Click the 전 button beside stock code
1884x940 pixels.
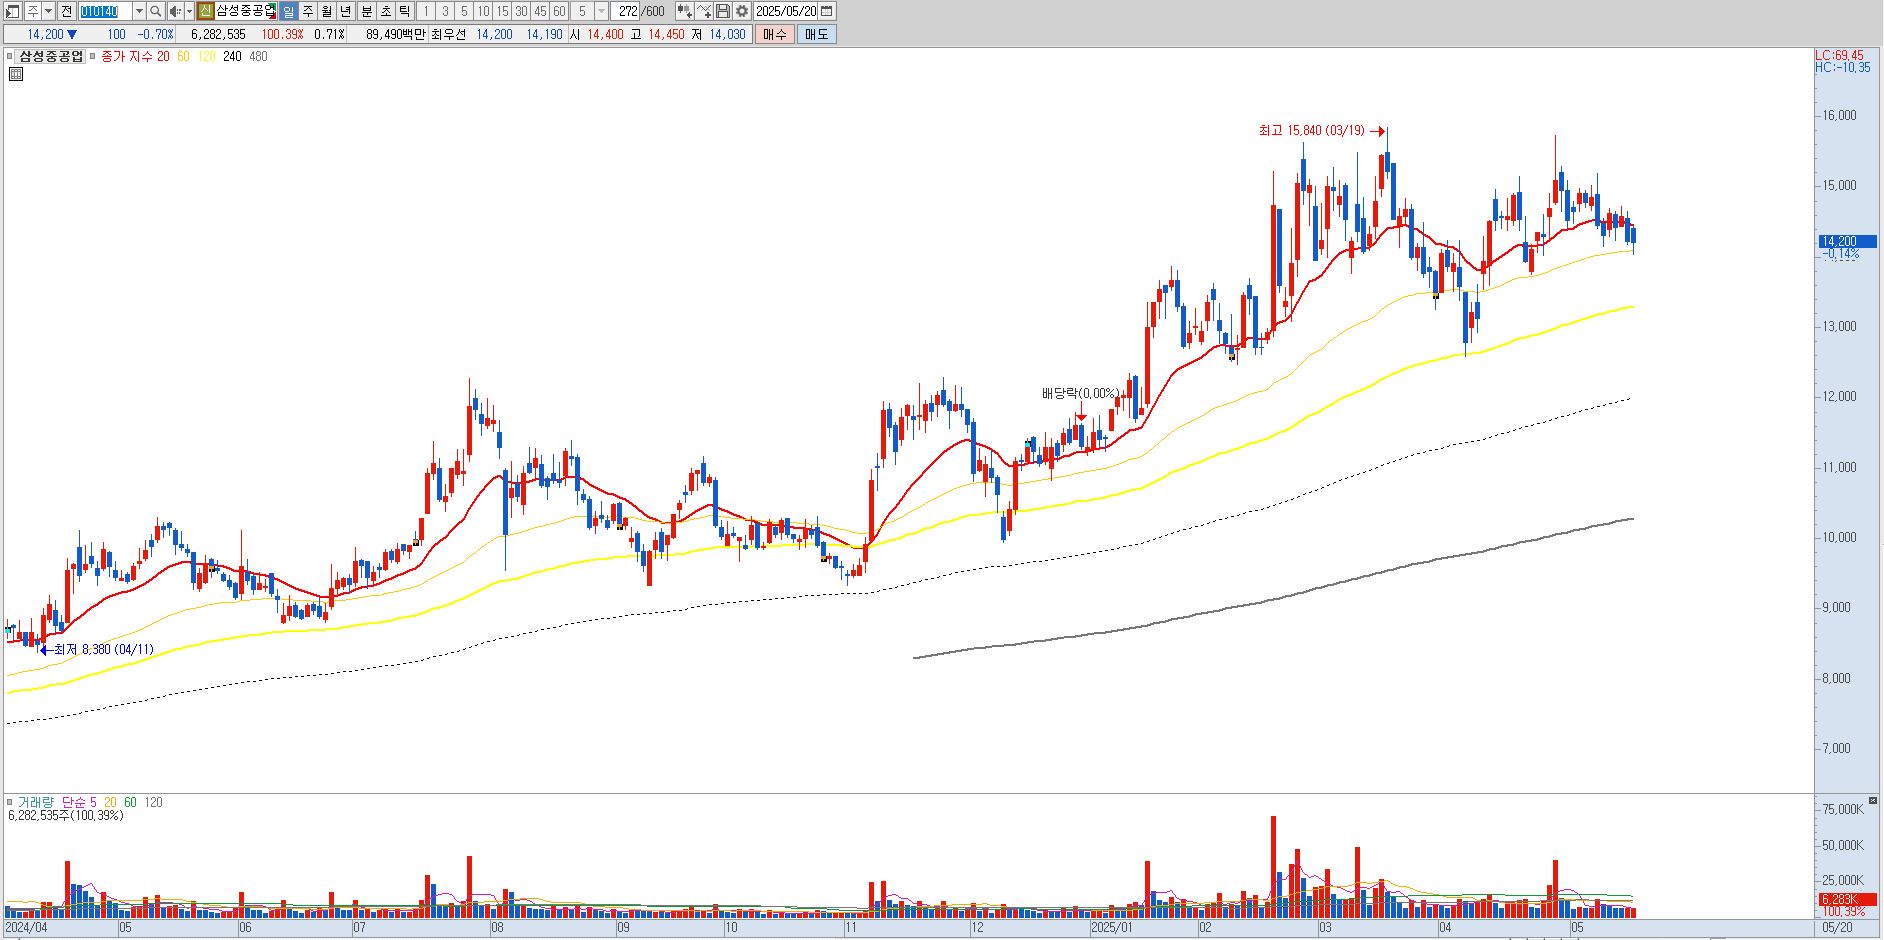(66, 11)
